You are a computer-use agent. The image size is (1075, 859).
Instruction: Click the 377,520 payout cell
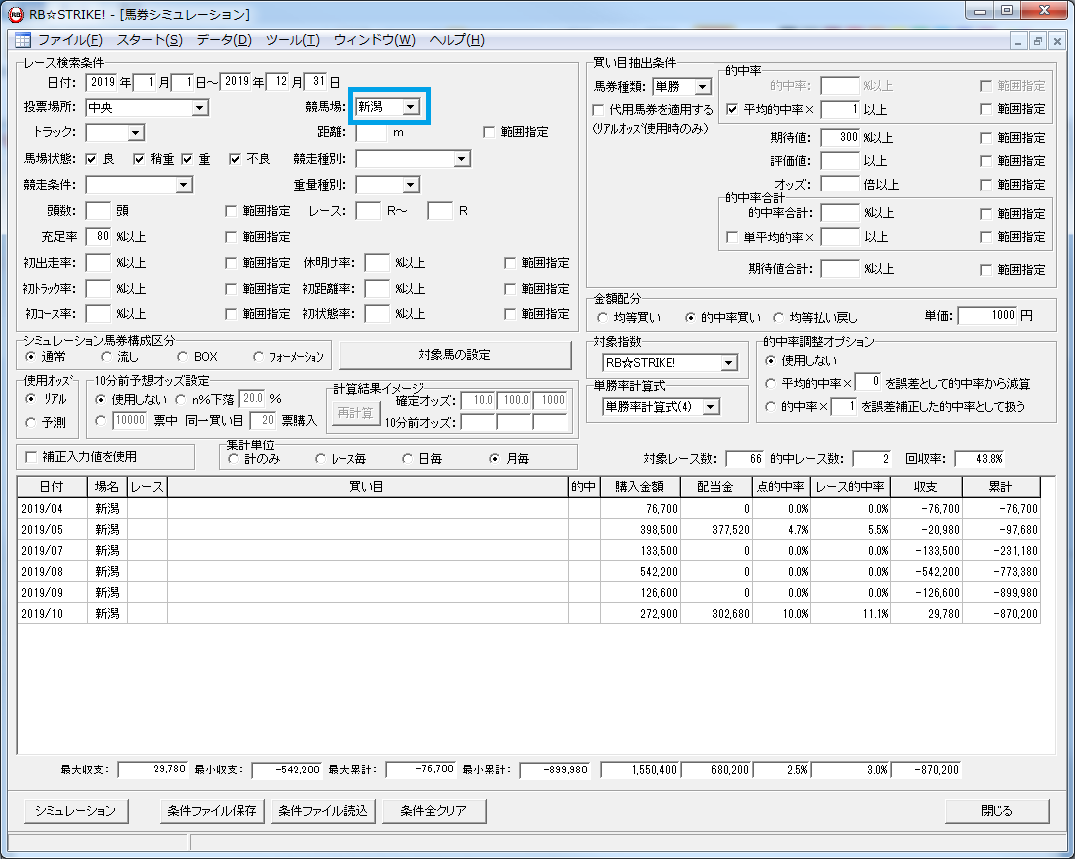coord(716,530)
